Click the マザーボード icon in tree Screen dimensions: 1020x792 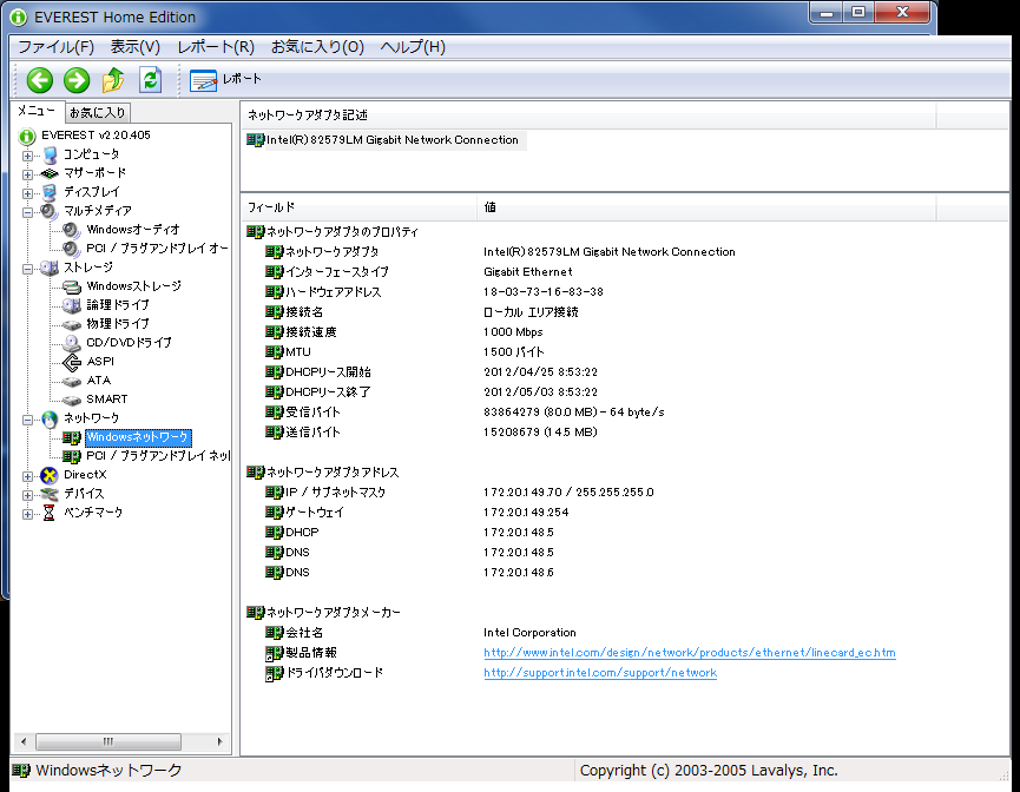49,174
